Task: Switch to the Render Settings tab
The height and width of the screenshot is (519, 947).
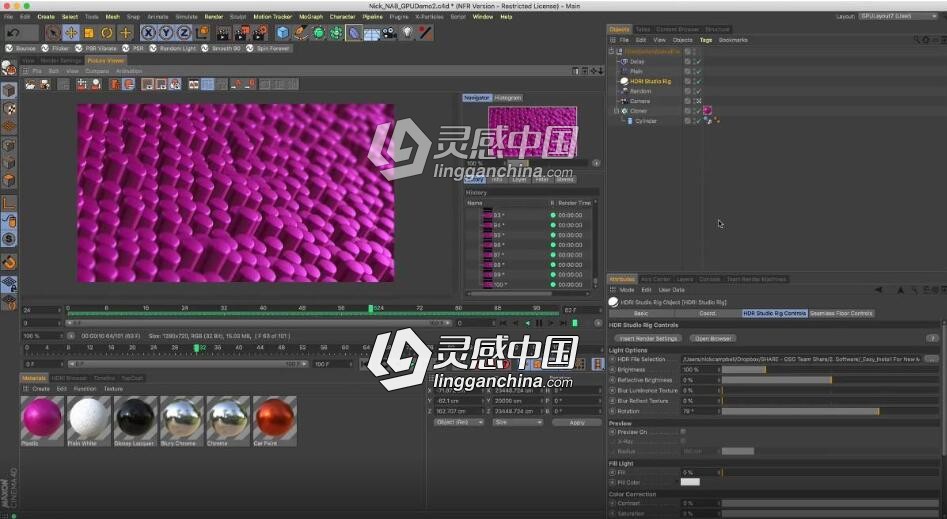Action: (61, 60)
